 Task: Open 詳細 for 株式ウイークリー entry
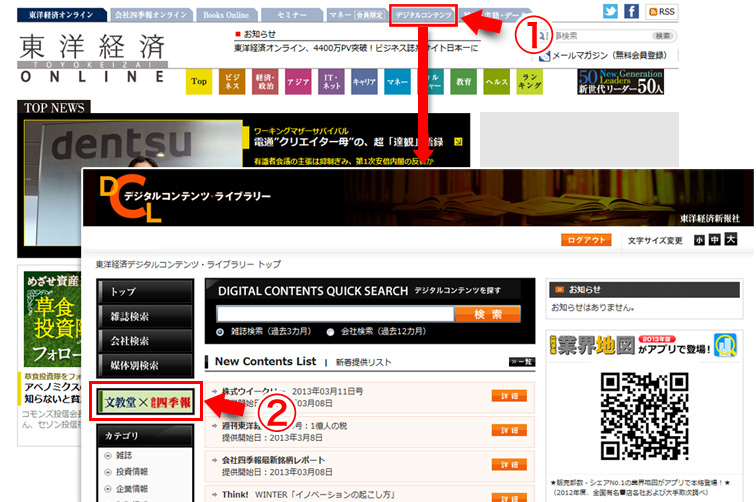509,396
